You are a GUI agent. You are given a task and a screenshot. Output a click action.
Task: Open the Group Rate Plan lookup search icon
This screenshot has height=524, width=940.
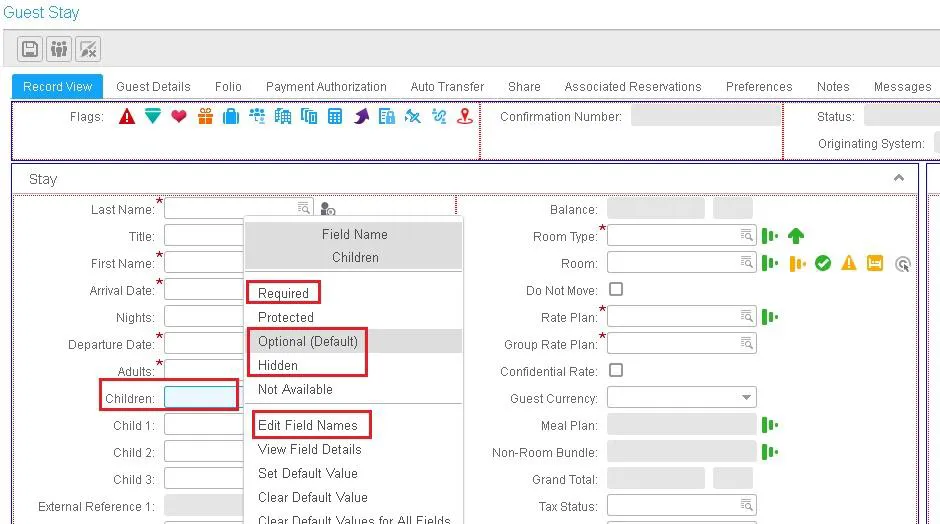tap(746, 343)
